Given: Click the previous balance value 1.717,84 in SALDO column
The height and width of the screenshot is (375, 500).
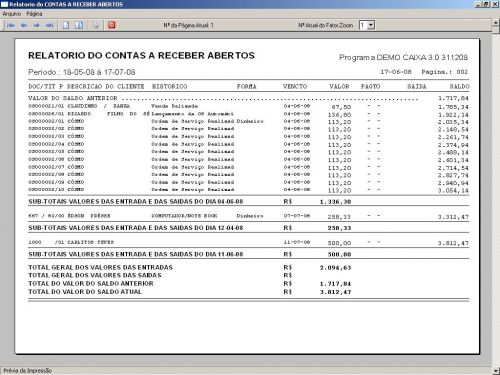Looking at the screenshot, I should pos(453,98).
